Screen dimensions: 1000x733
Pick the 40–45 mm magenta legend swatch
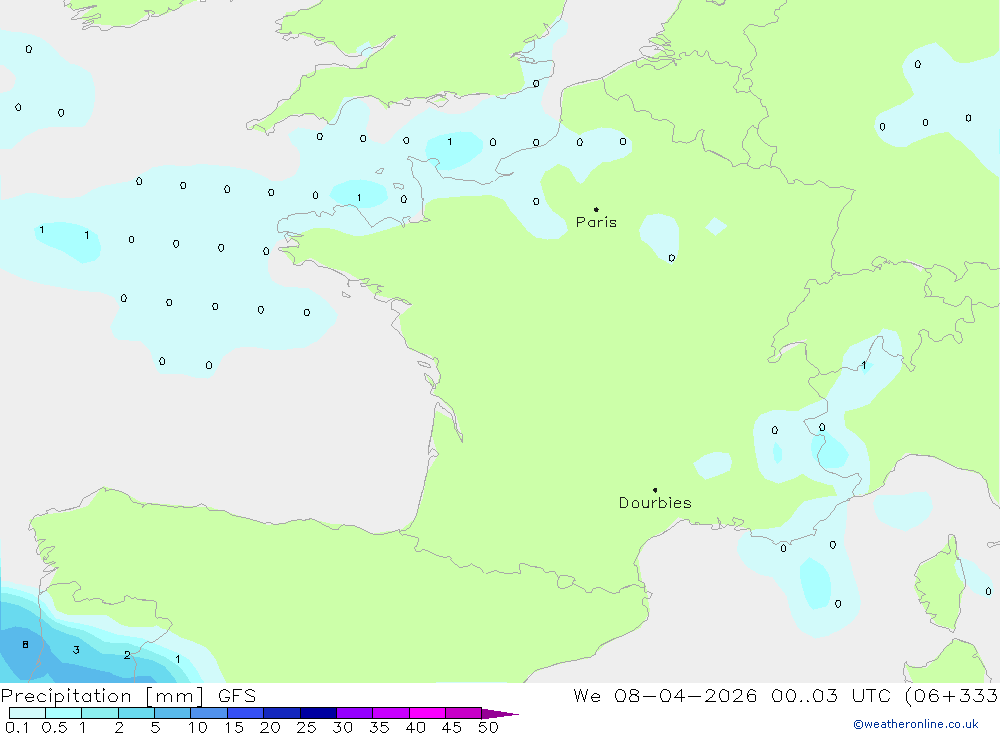[427, 713]
